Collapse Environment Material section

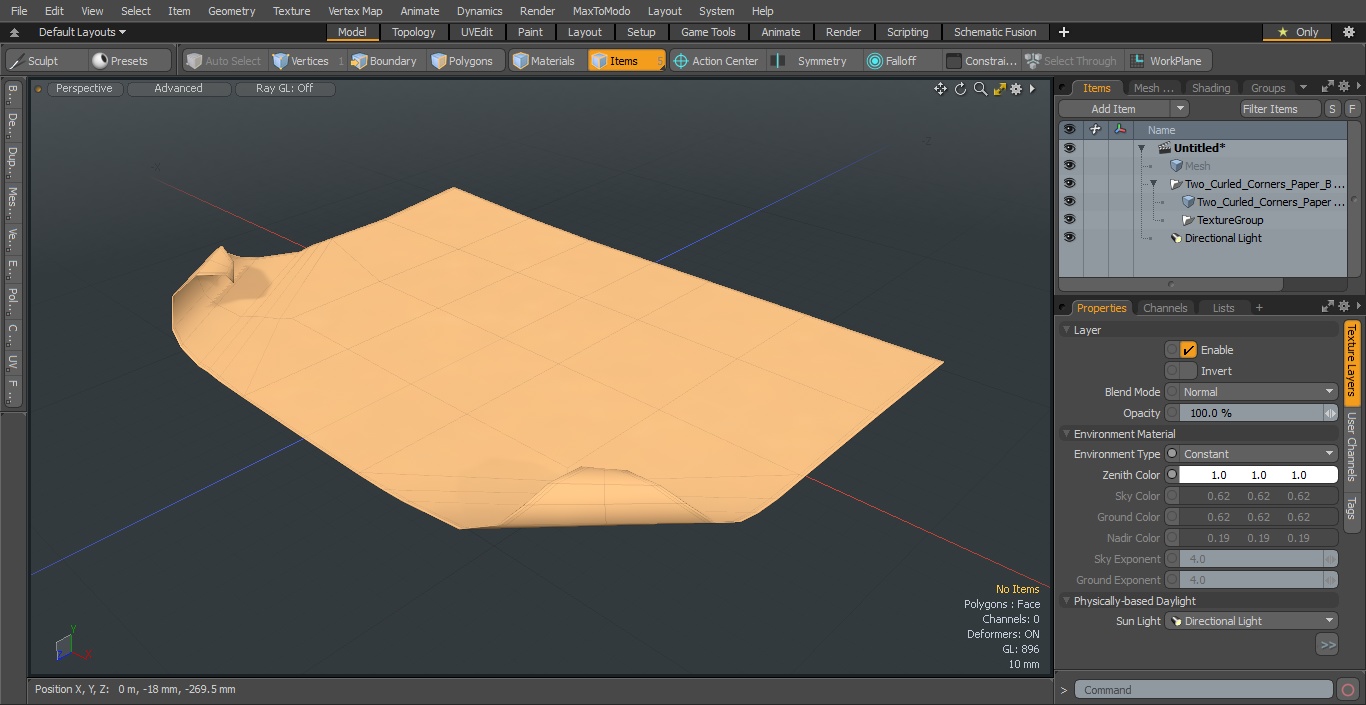1066,434
